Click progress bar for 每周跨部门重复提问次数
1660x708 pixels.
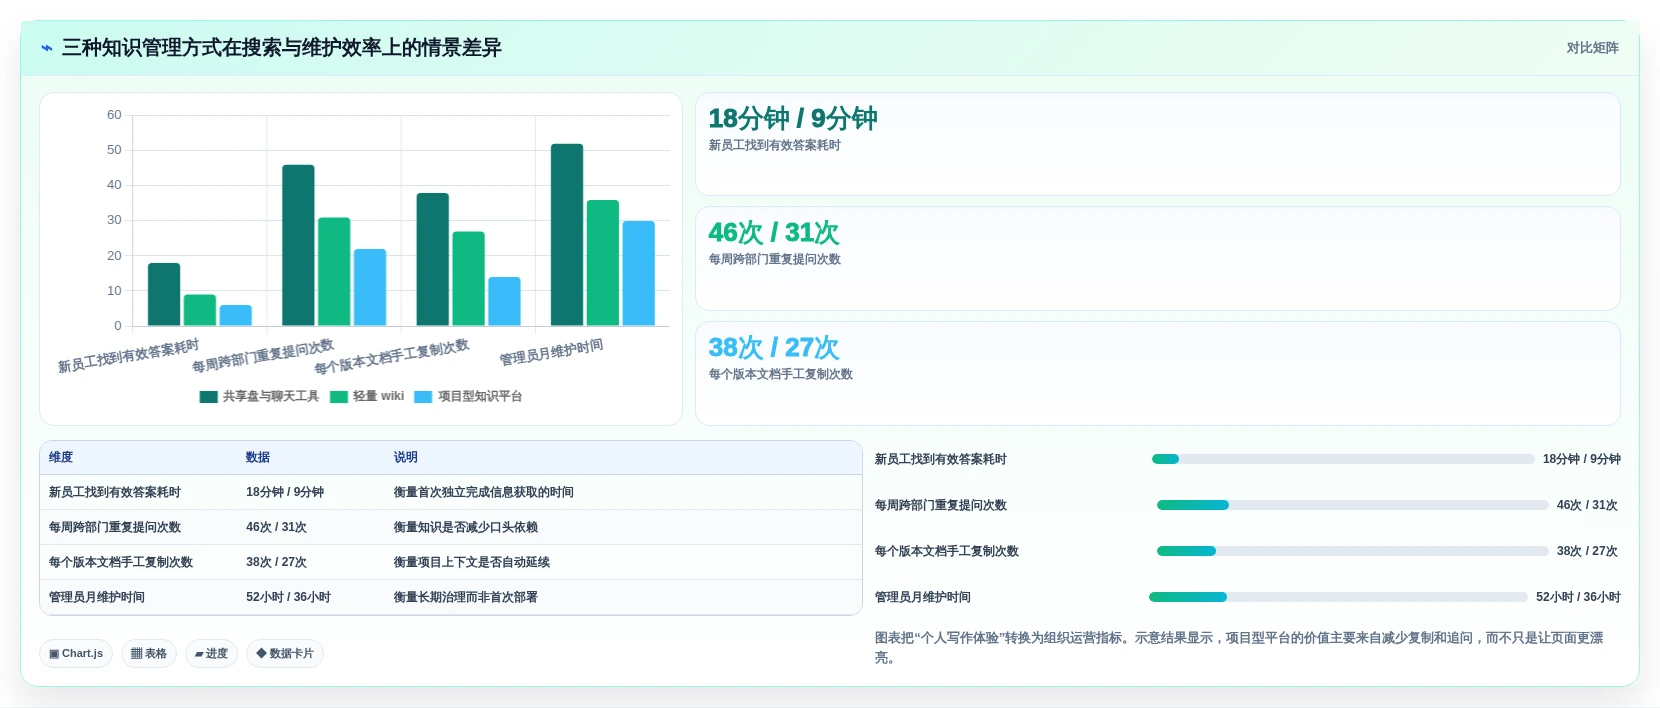tap(1352, 505)
